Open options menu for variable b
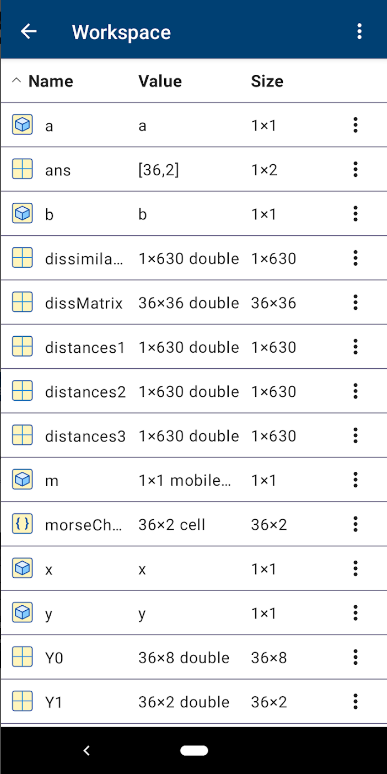Image resolution: width=387 pixels, height=774 pixels. click(355, 214)
